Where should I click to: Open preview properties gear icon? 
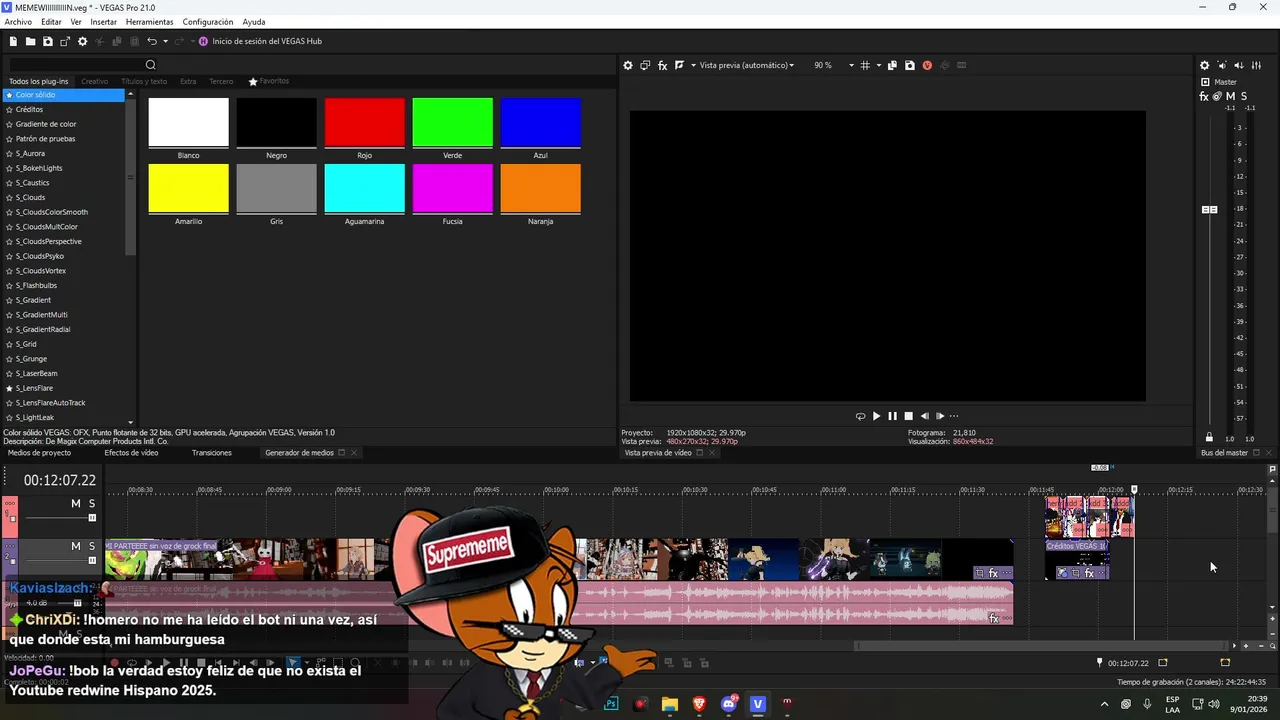pyautogui.click(x=628, y=65)
